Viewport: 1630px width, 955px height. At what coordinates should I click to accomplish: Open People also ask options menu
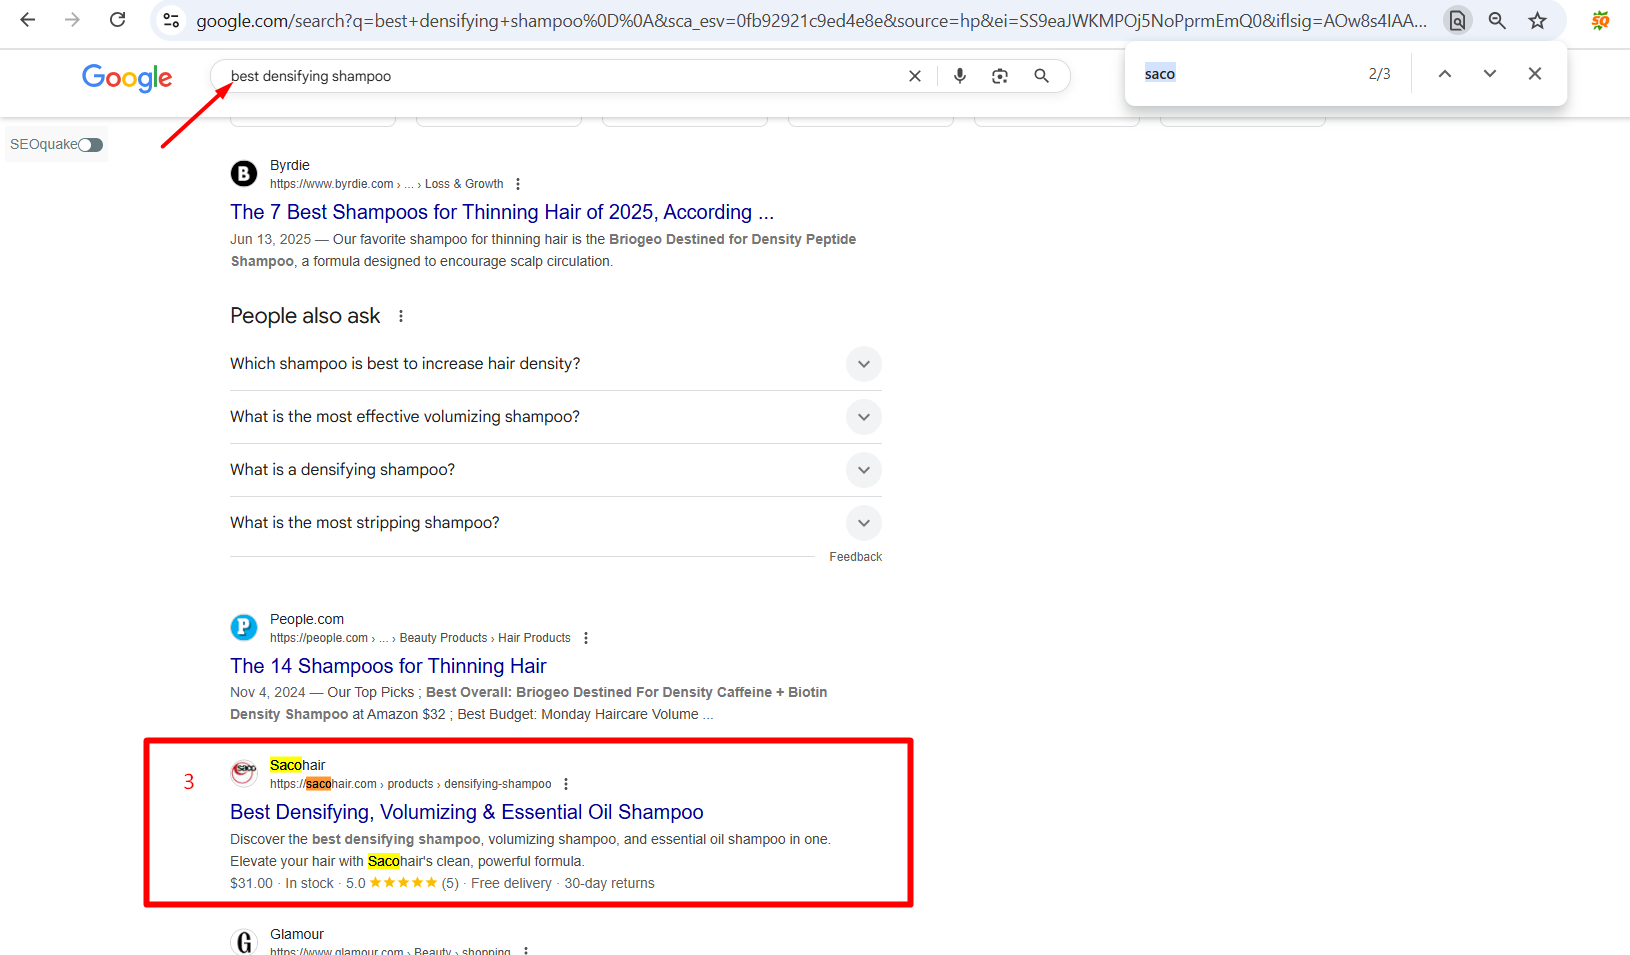(x=401, y=316)
